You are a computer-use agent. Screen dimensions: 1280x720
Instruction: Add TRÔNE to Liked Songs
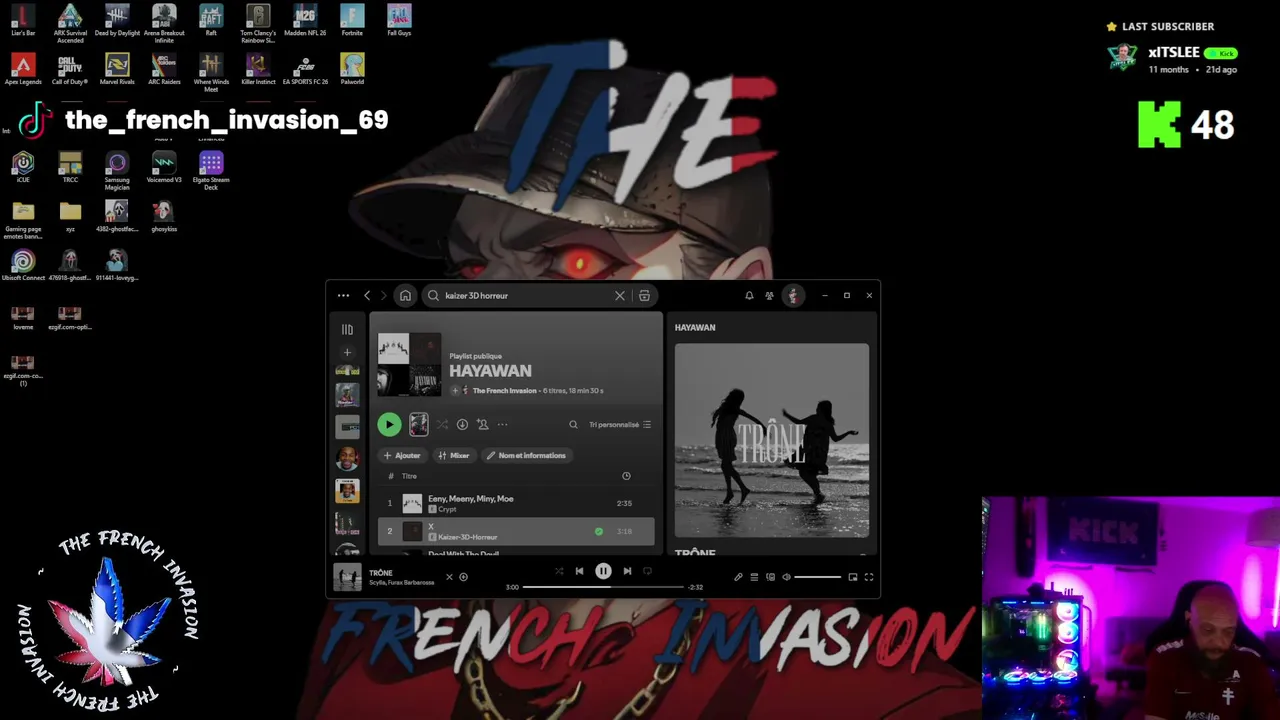(x=463, y=577)
